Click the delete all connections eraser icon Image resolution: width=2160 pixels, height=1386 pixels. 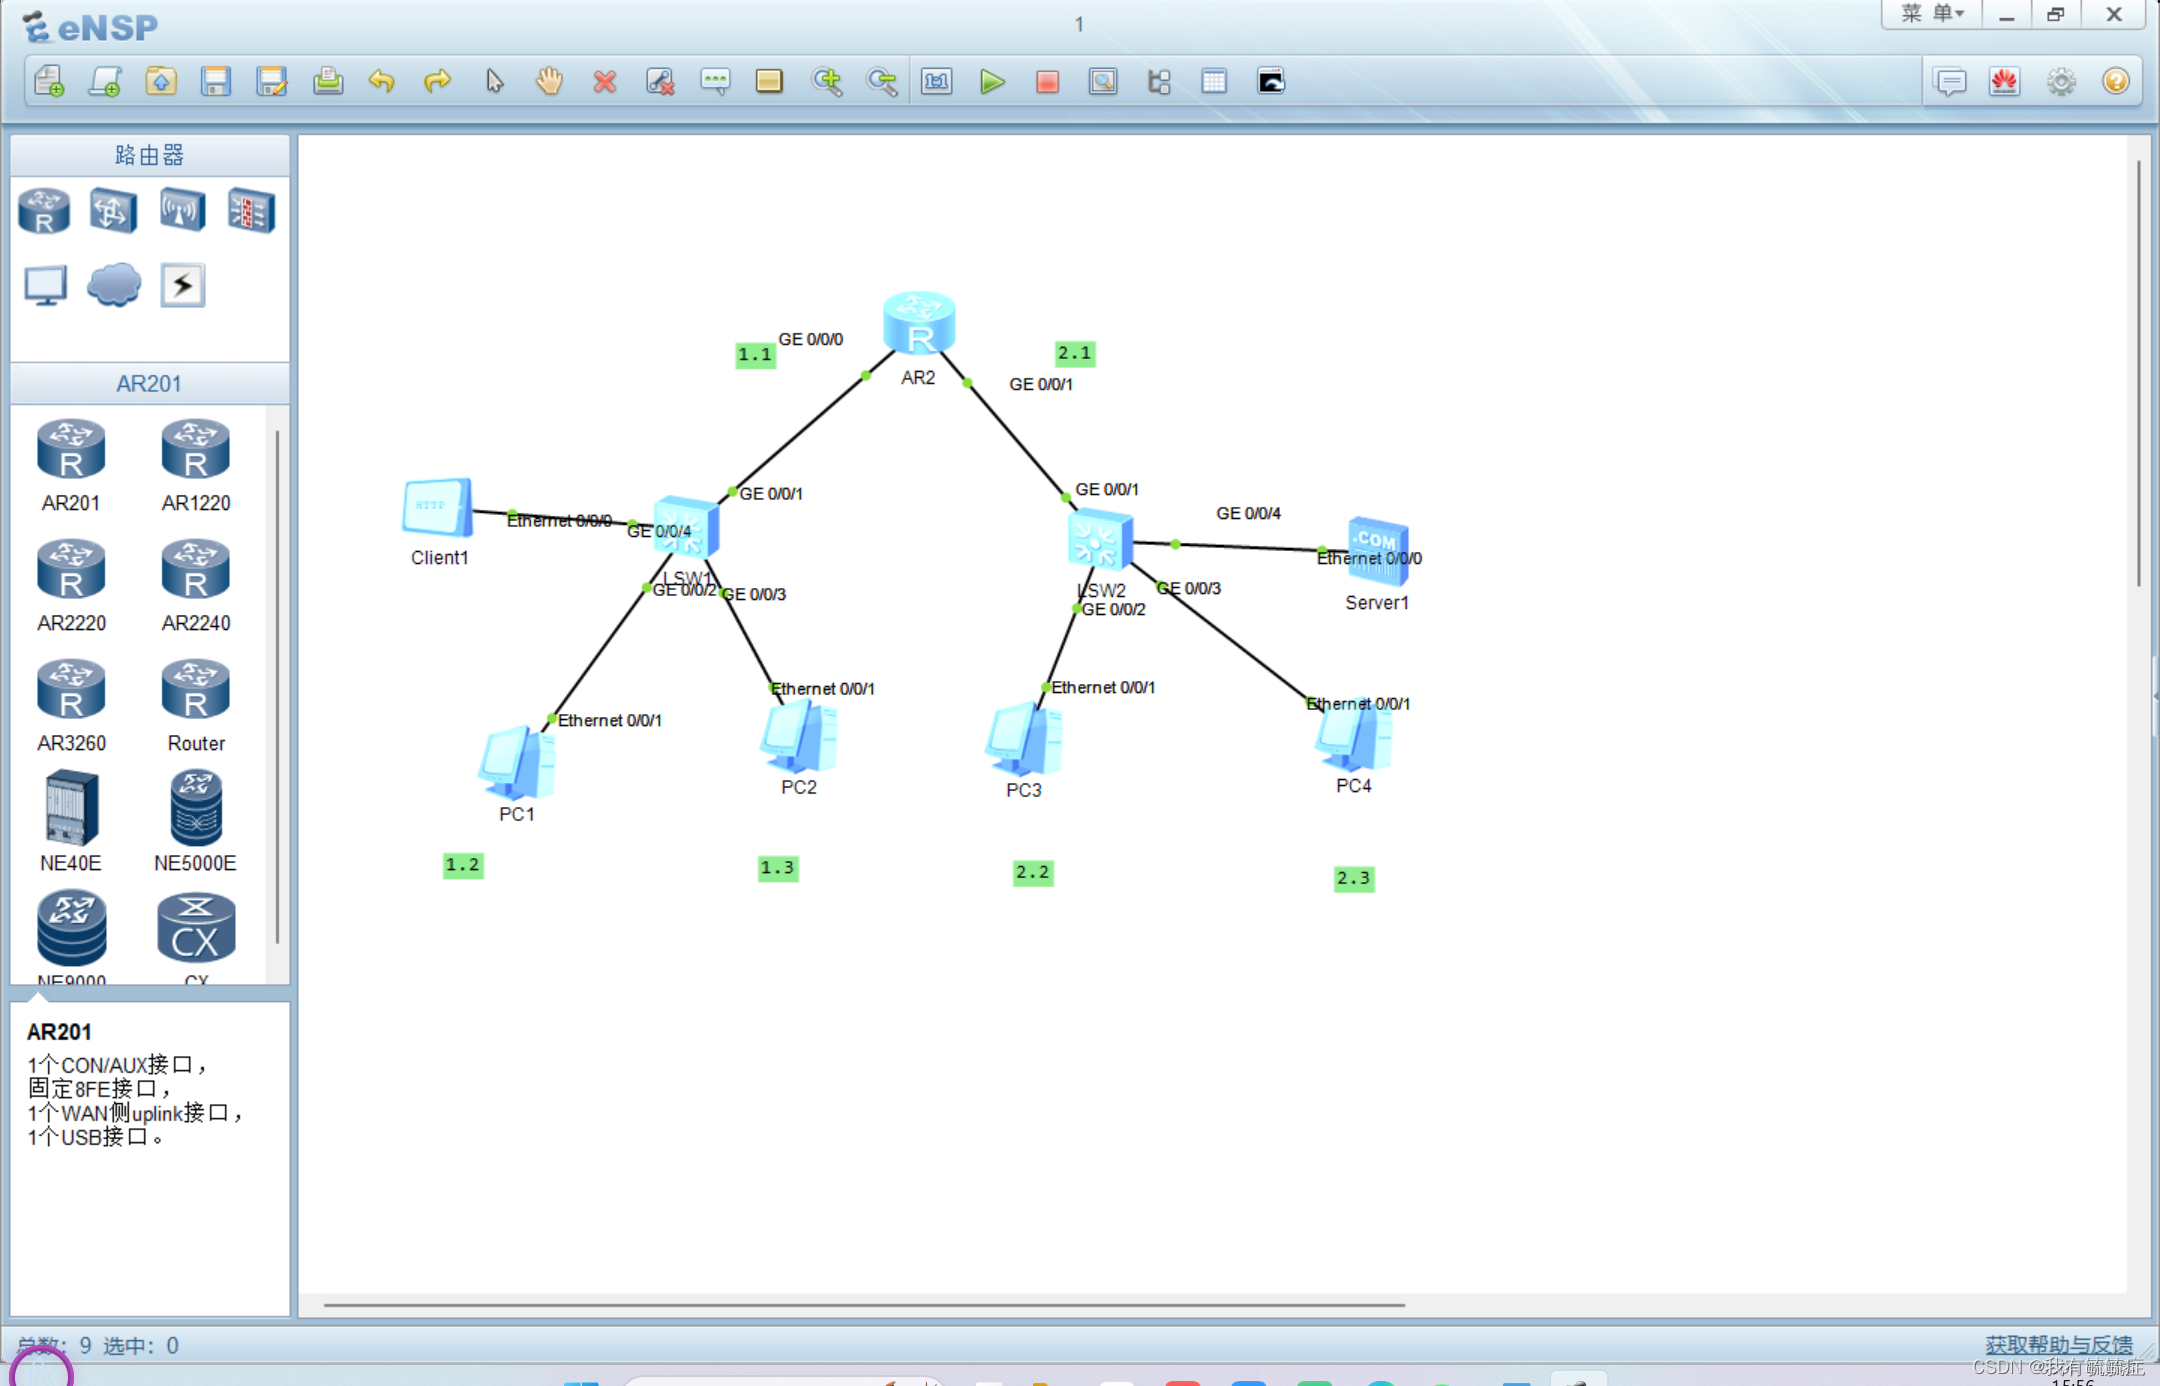click(660, 81)
